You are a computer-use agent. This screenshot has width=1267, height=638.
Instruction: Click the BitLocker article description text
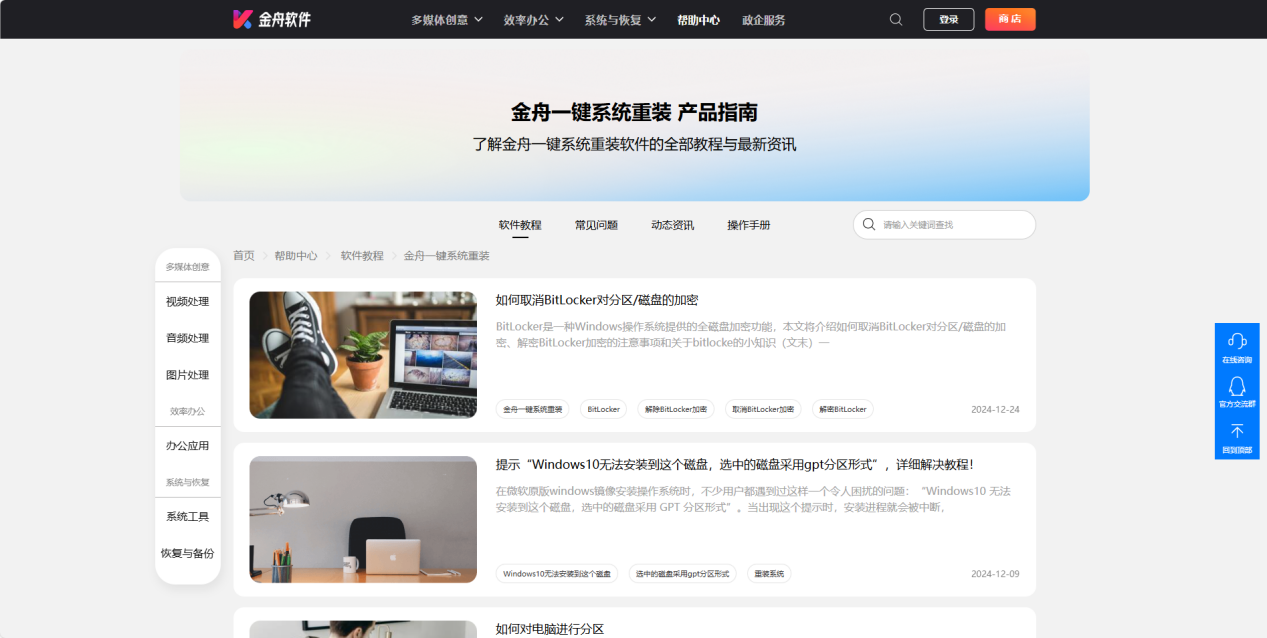[x=751, y=335]
